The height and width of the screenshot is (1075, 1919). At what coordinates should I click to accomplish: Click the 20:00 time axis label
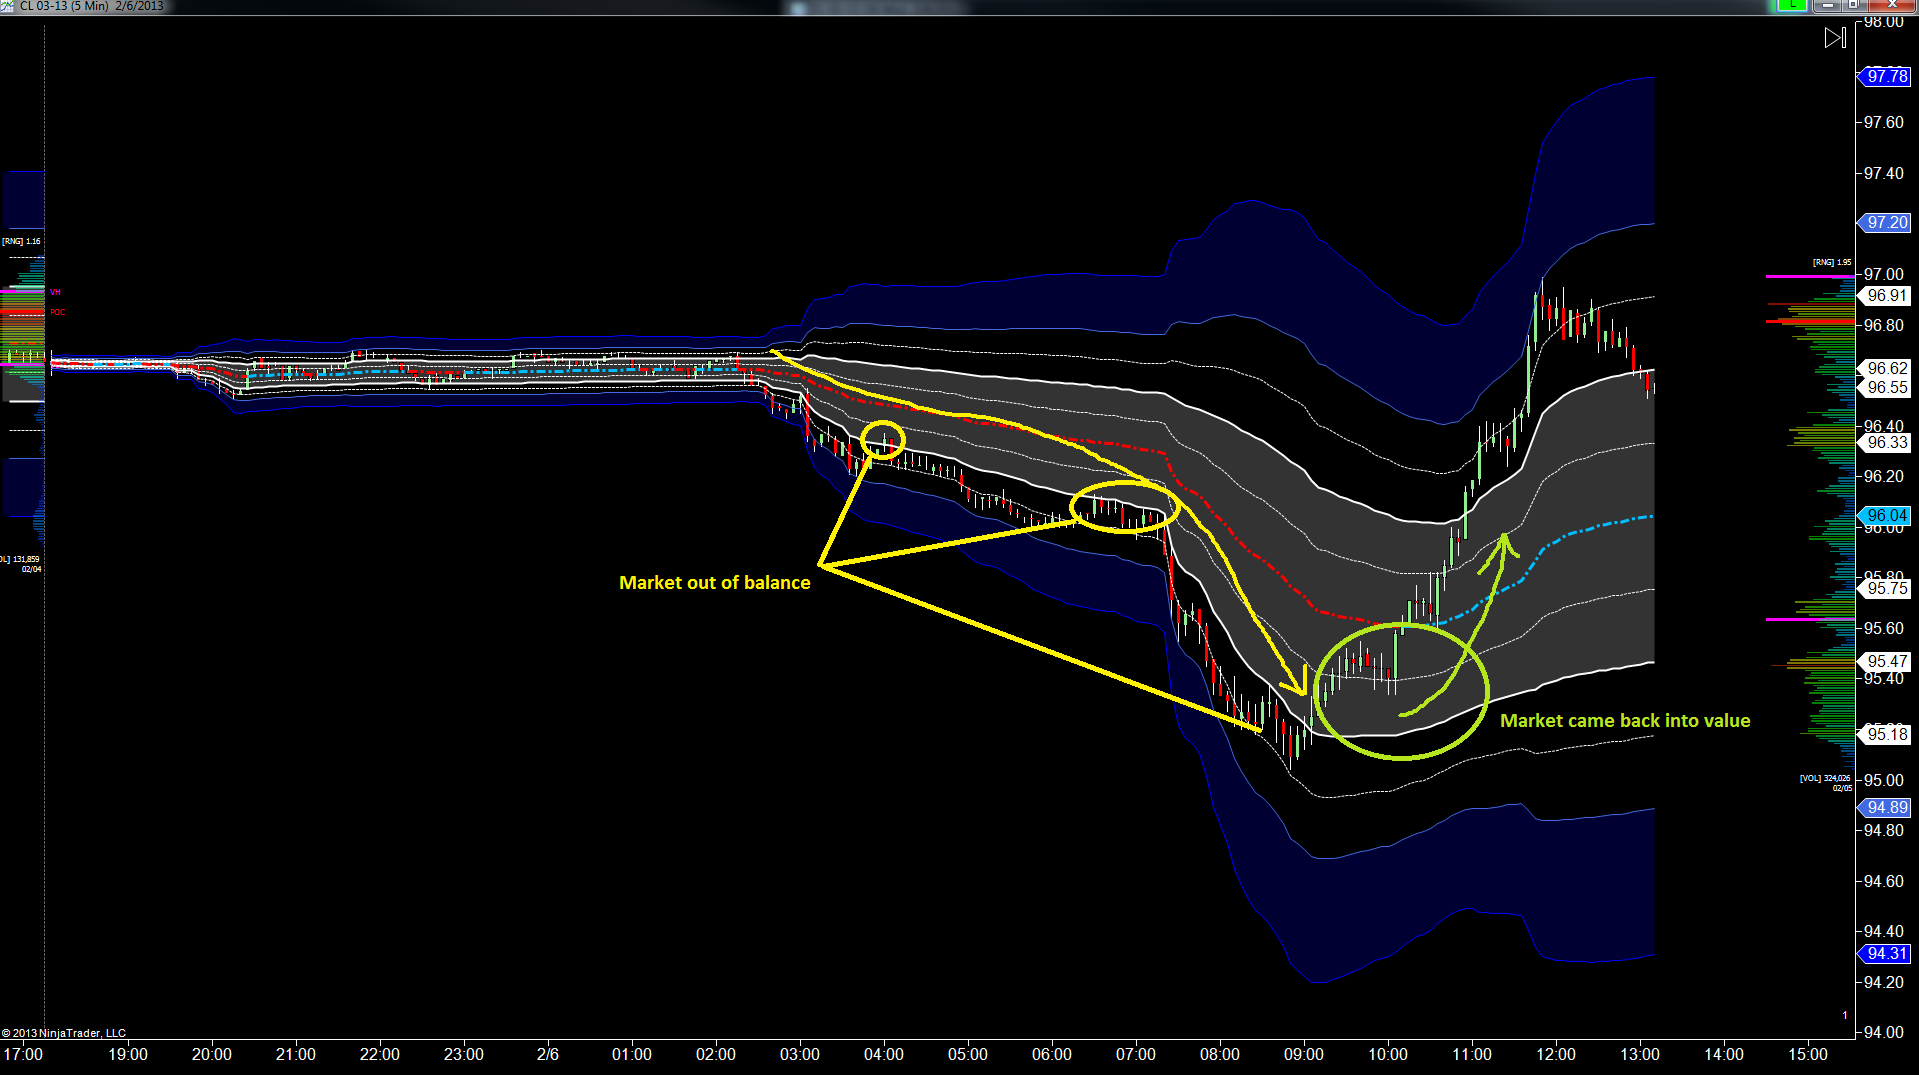(212, 1054)
